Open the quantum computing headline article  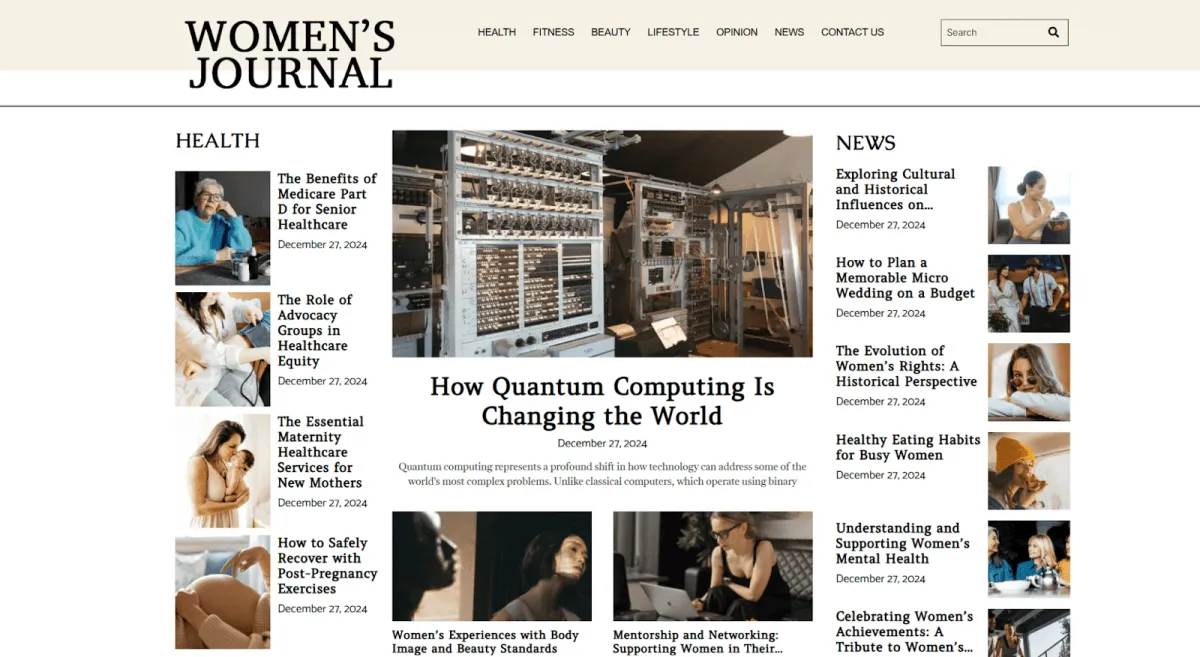tap(602, 401)
